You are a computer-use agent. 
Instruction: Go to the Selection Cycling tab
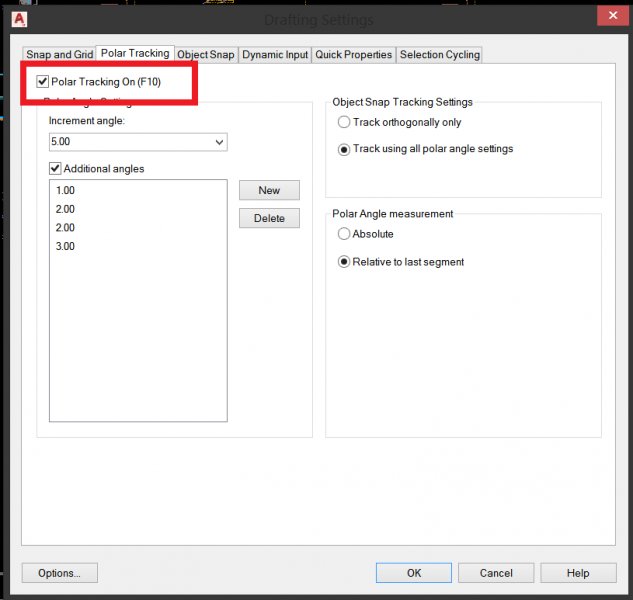pyautogui.click(x=440, y=55)
